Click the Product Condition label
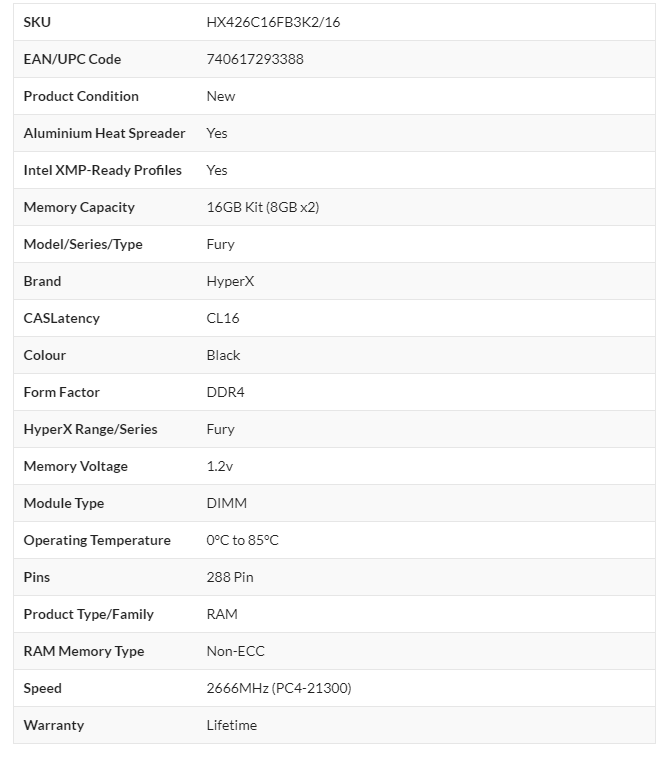671x759 pixels. click(x=81, y=96)
